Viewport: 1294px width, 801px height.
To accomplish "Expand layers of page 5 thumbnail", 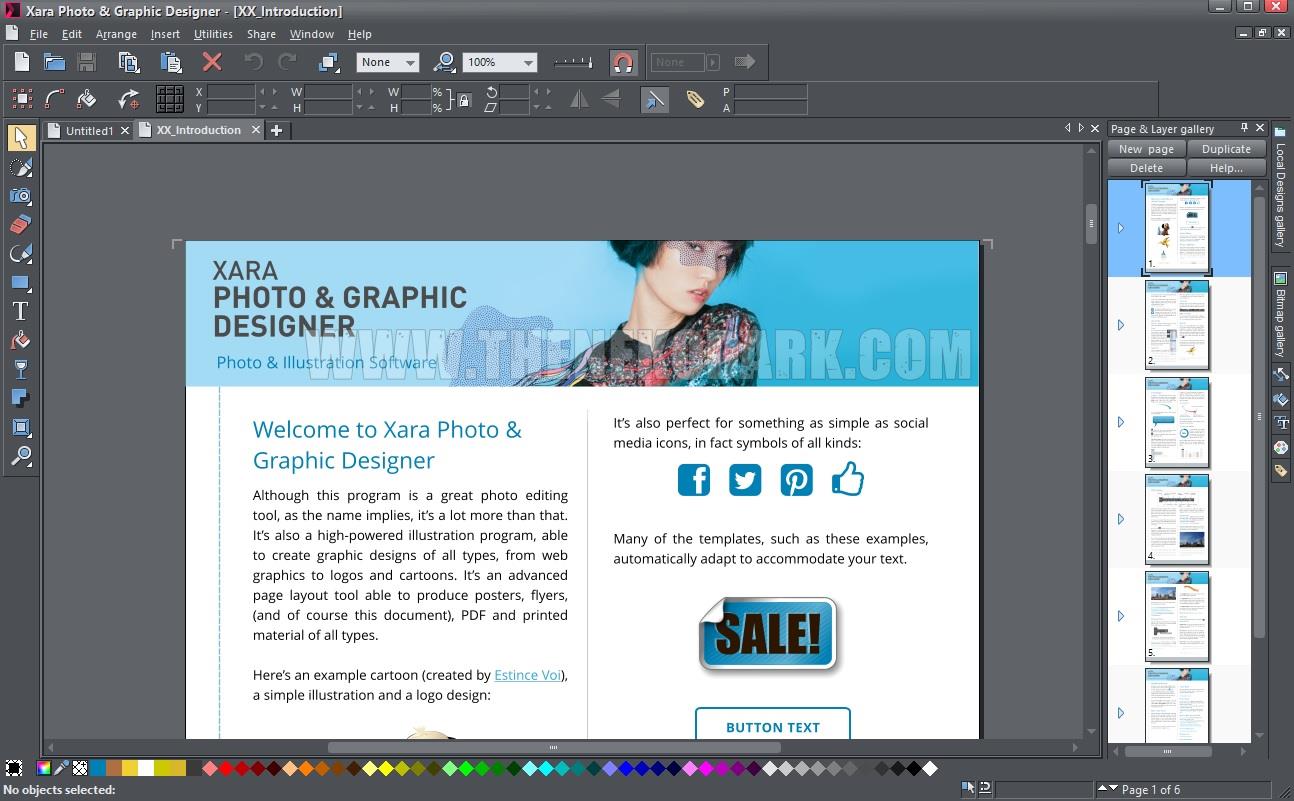I will [x=1121, y=616].
